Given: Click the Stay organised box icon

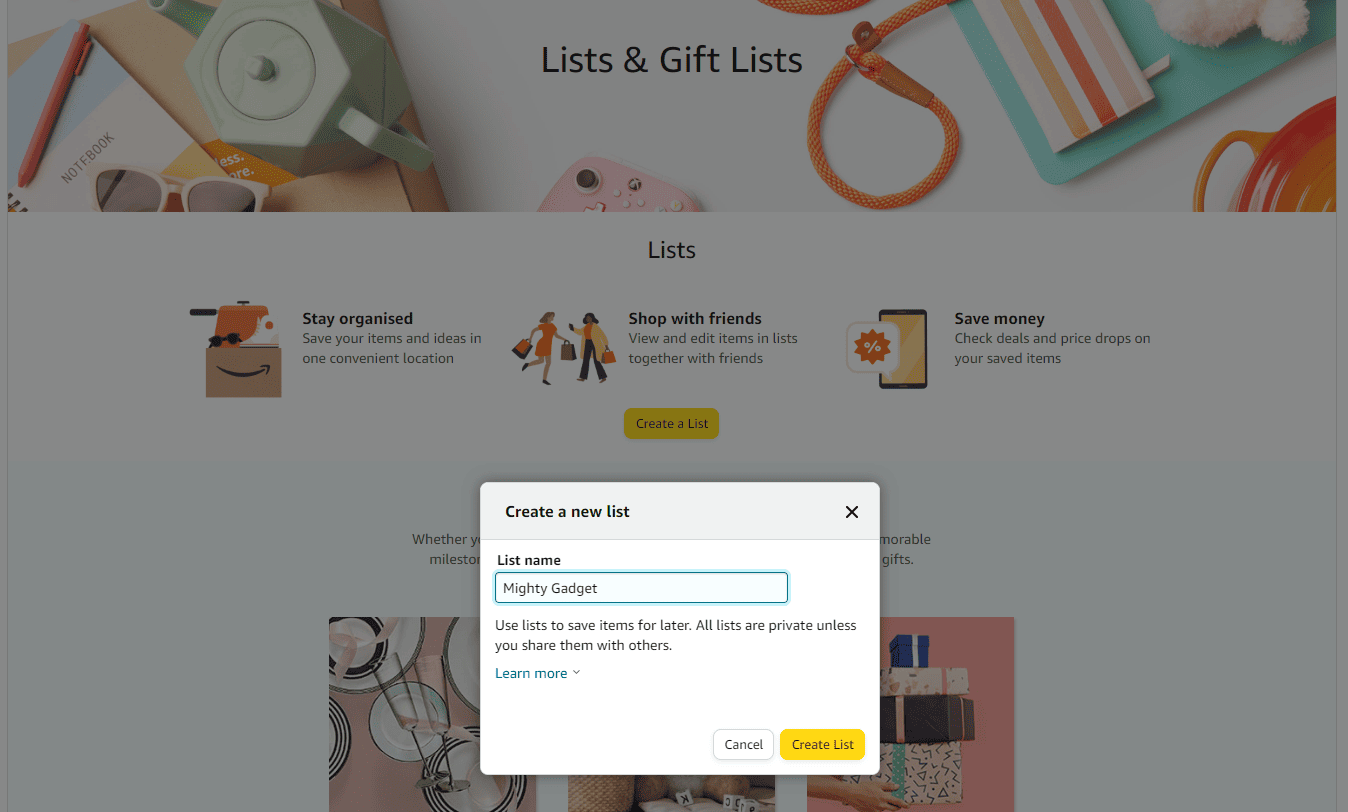Looking at the screenshot, I should (238, 349).
